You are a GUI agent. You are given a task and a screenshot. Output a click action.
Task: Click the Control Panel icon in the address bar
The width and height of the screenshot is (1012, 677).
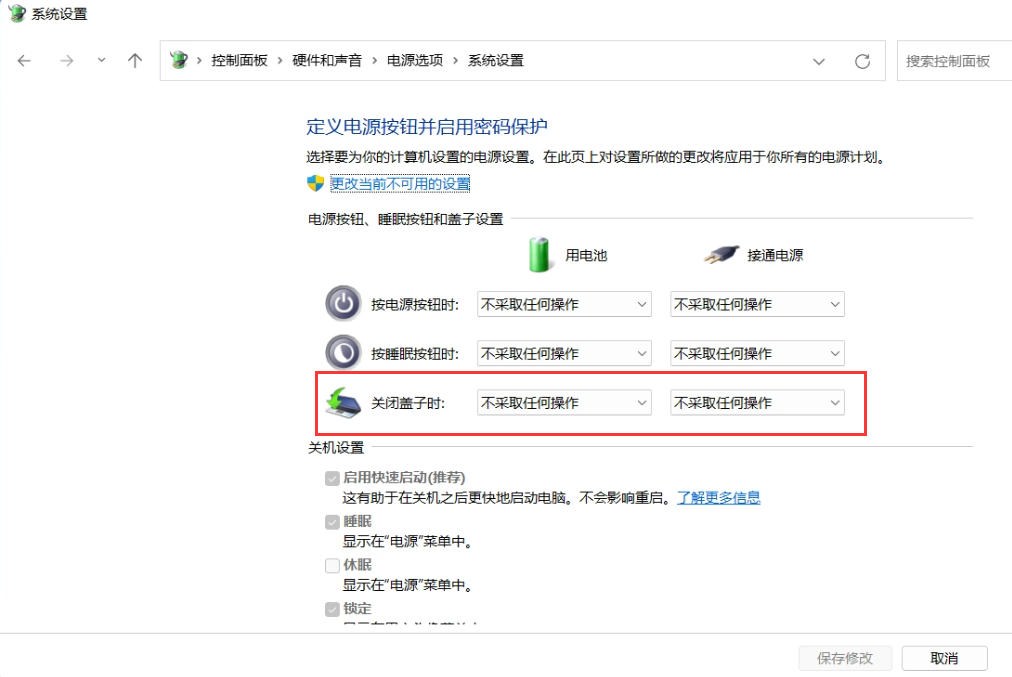click(180, 60)
